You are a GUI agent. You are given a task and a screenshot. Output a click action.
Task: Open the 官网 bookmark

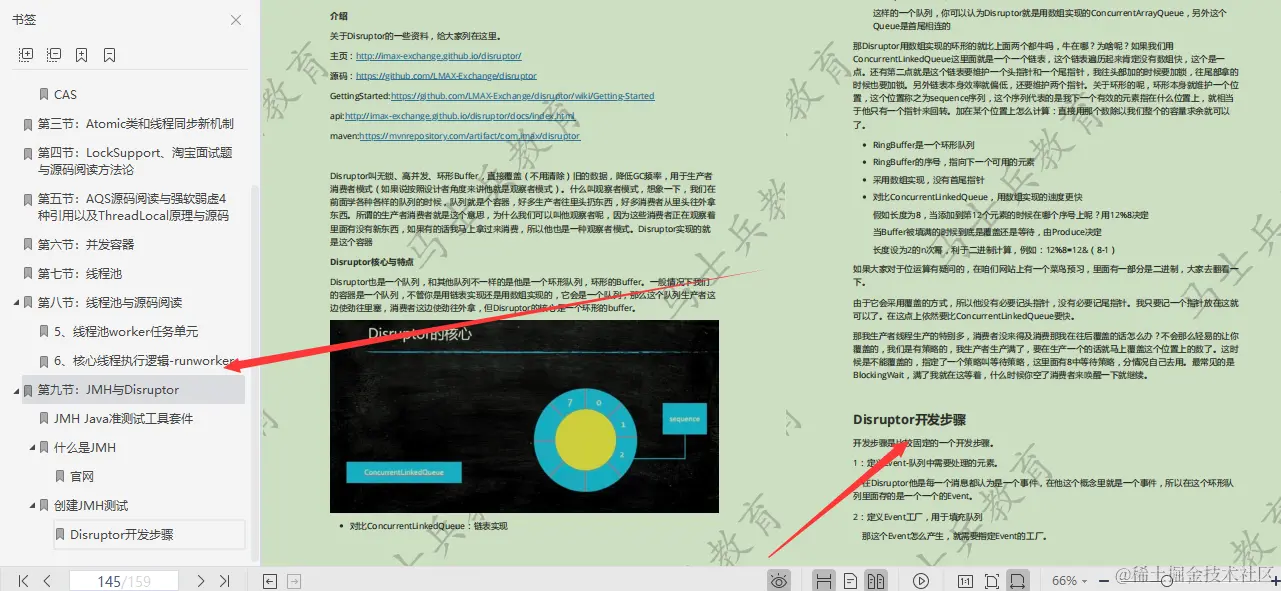pyautogui.click(x=82, y=477)
